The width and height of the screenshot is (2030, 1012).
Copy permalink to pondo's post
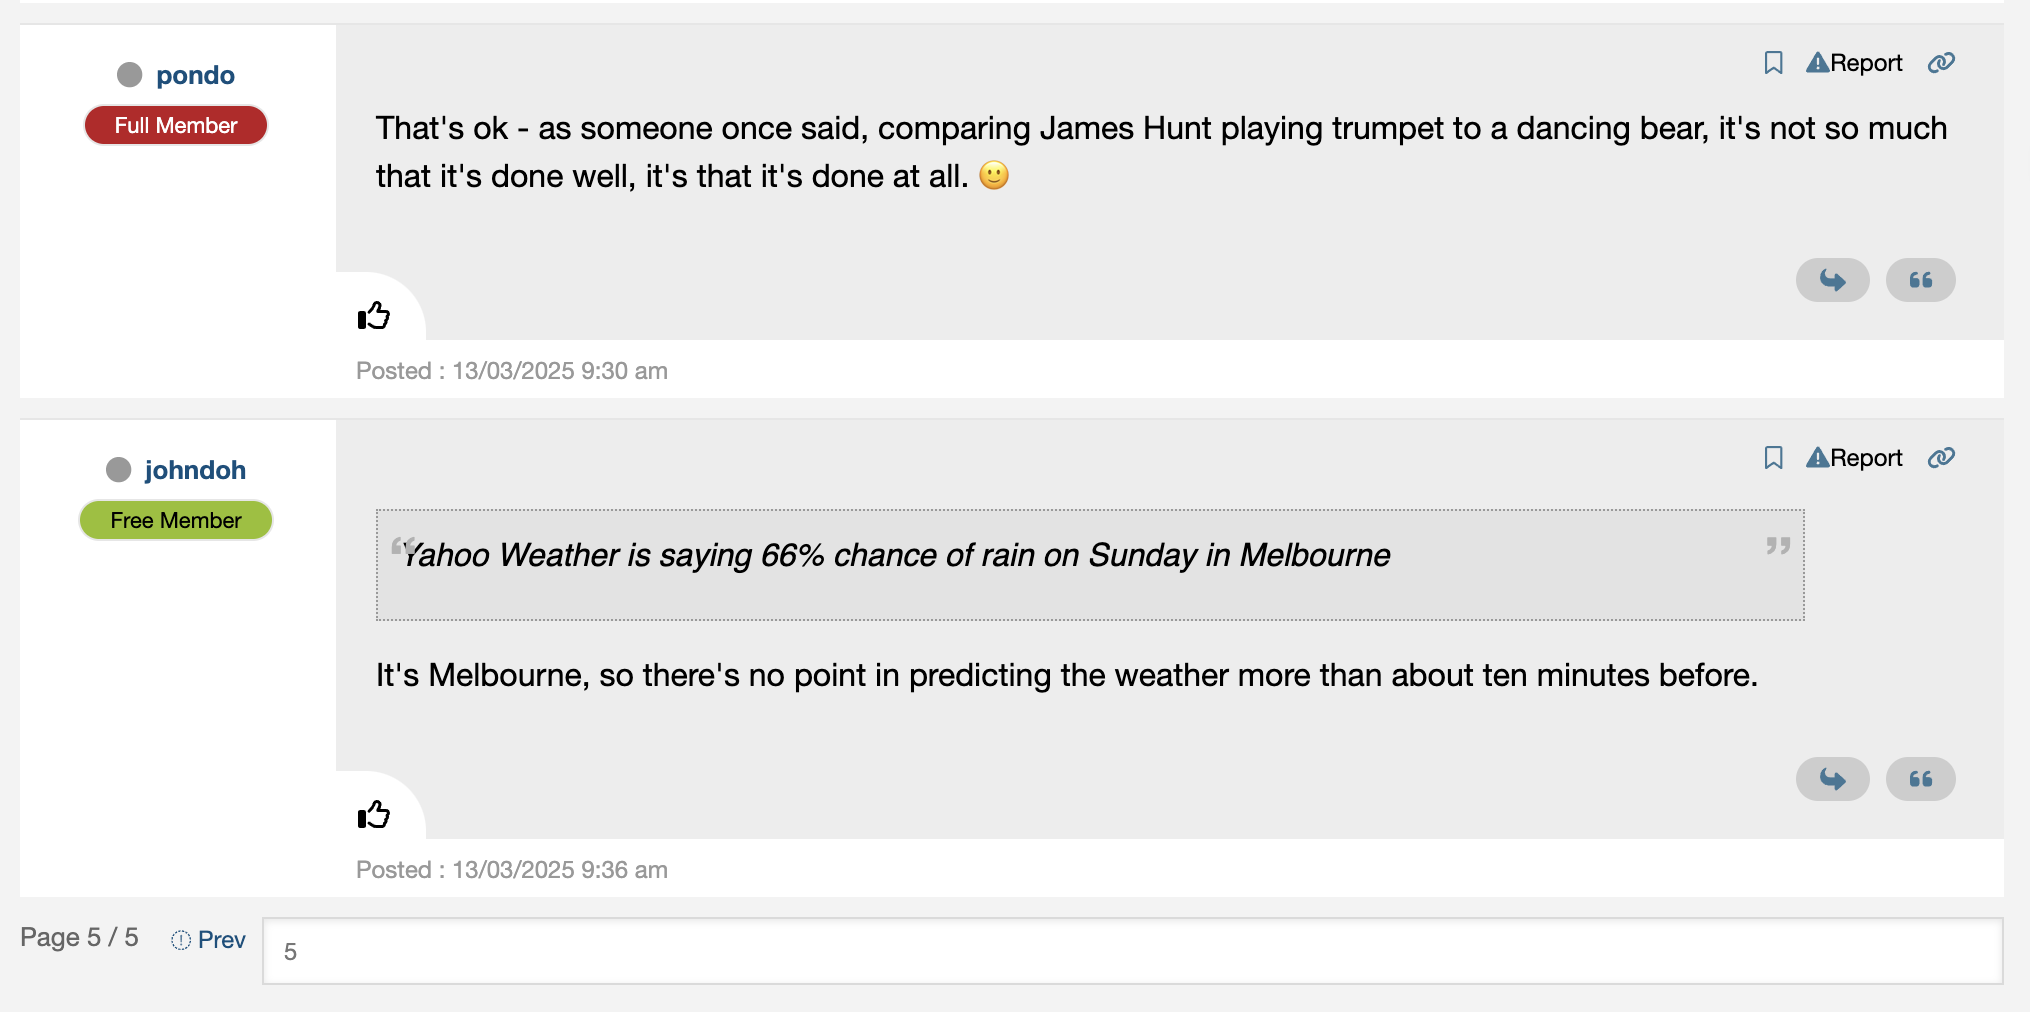point(1941,63)
